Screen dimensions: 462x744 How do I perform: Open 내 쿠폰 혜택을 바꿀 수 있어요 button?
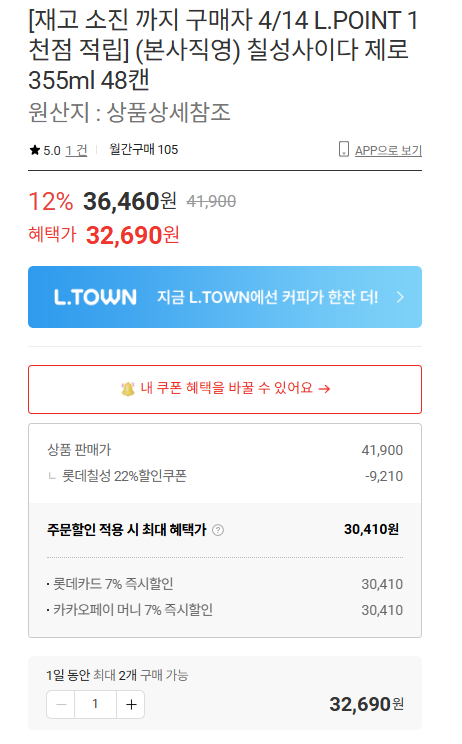coord(225,389)
